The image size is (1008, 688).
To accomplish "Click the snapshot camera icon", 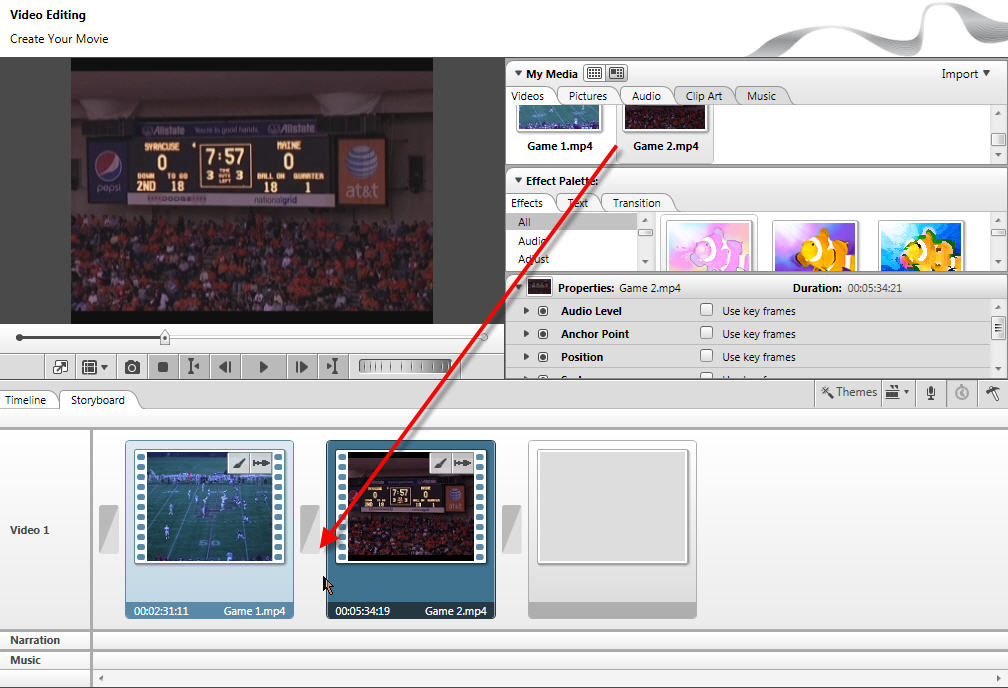I will point(132,367).
